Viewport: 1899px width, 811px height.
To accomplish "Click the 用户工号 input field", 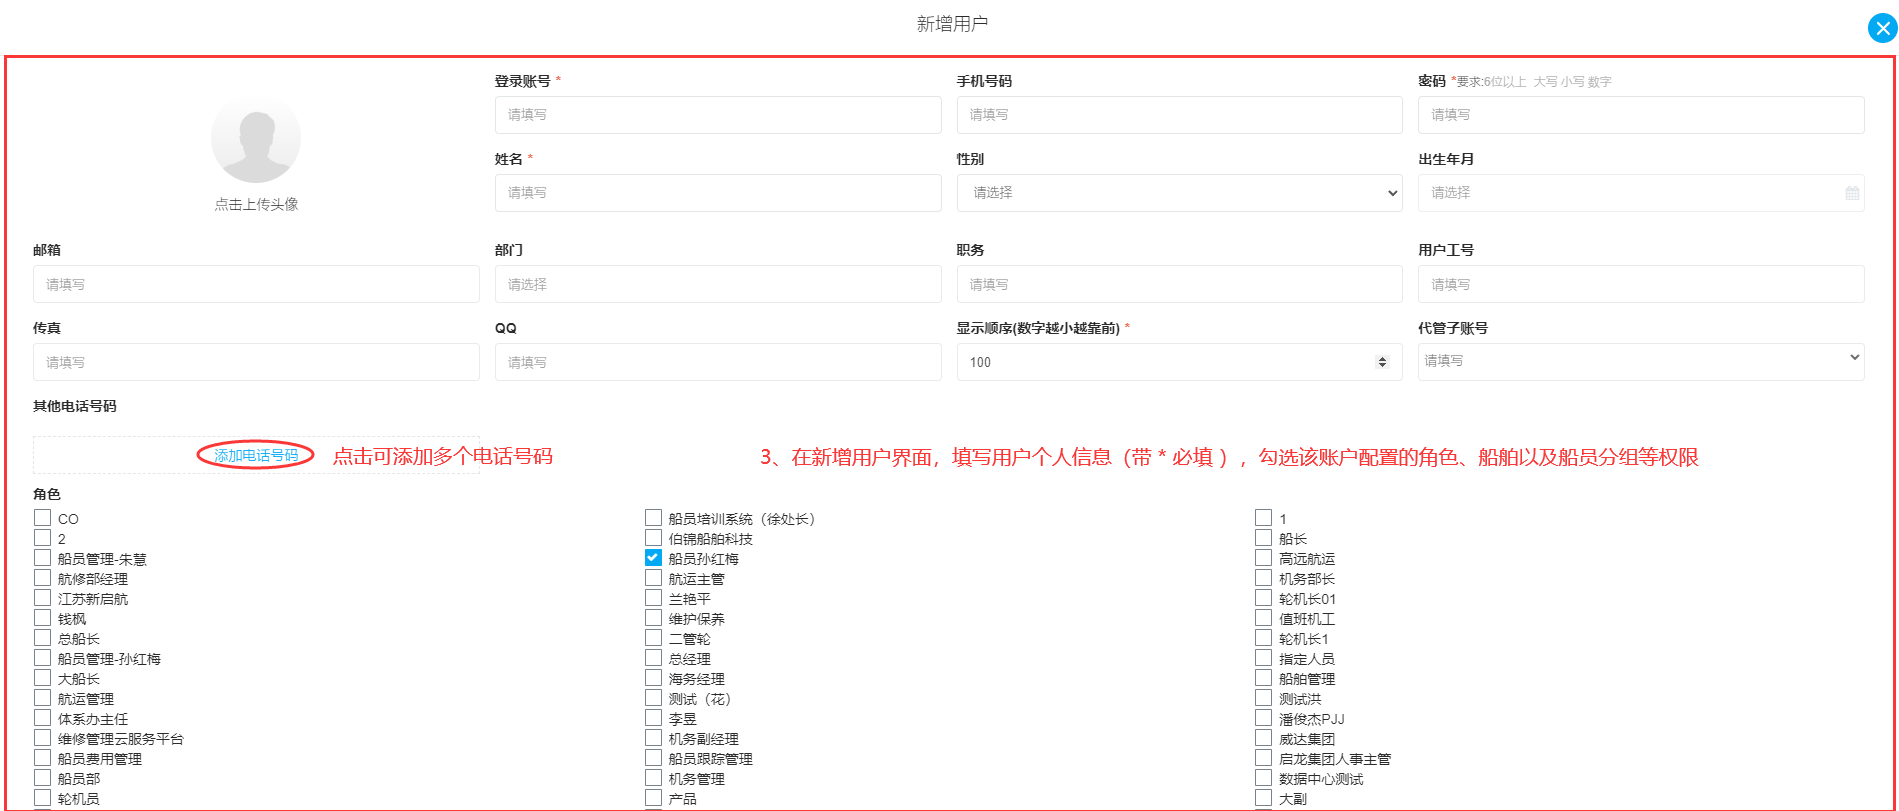I will 1641,284.
